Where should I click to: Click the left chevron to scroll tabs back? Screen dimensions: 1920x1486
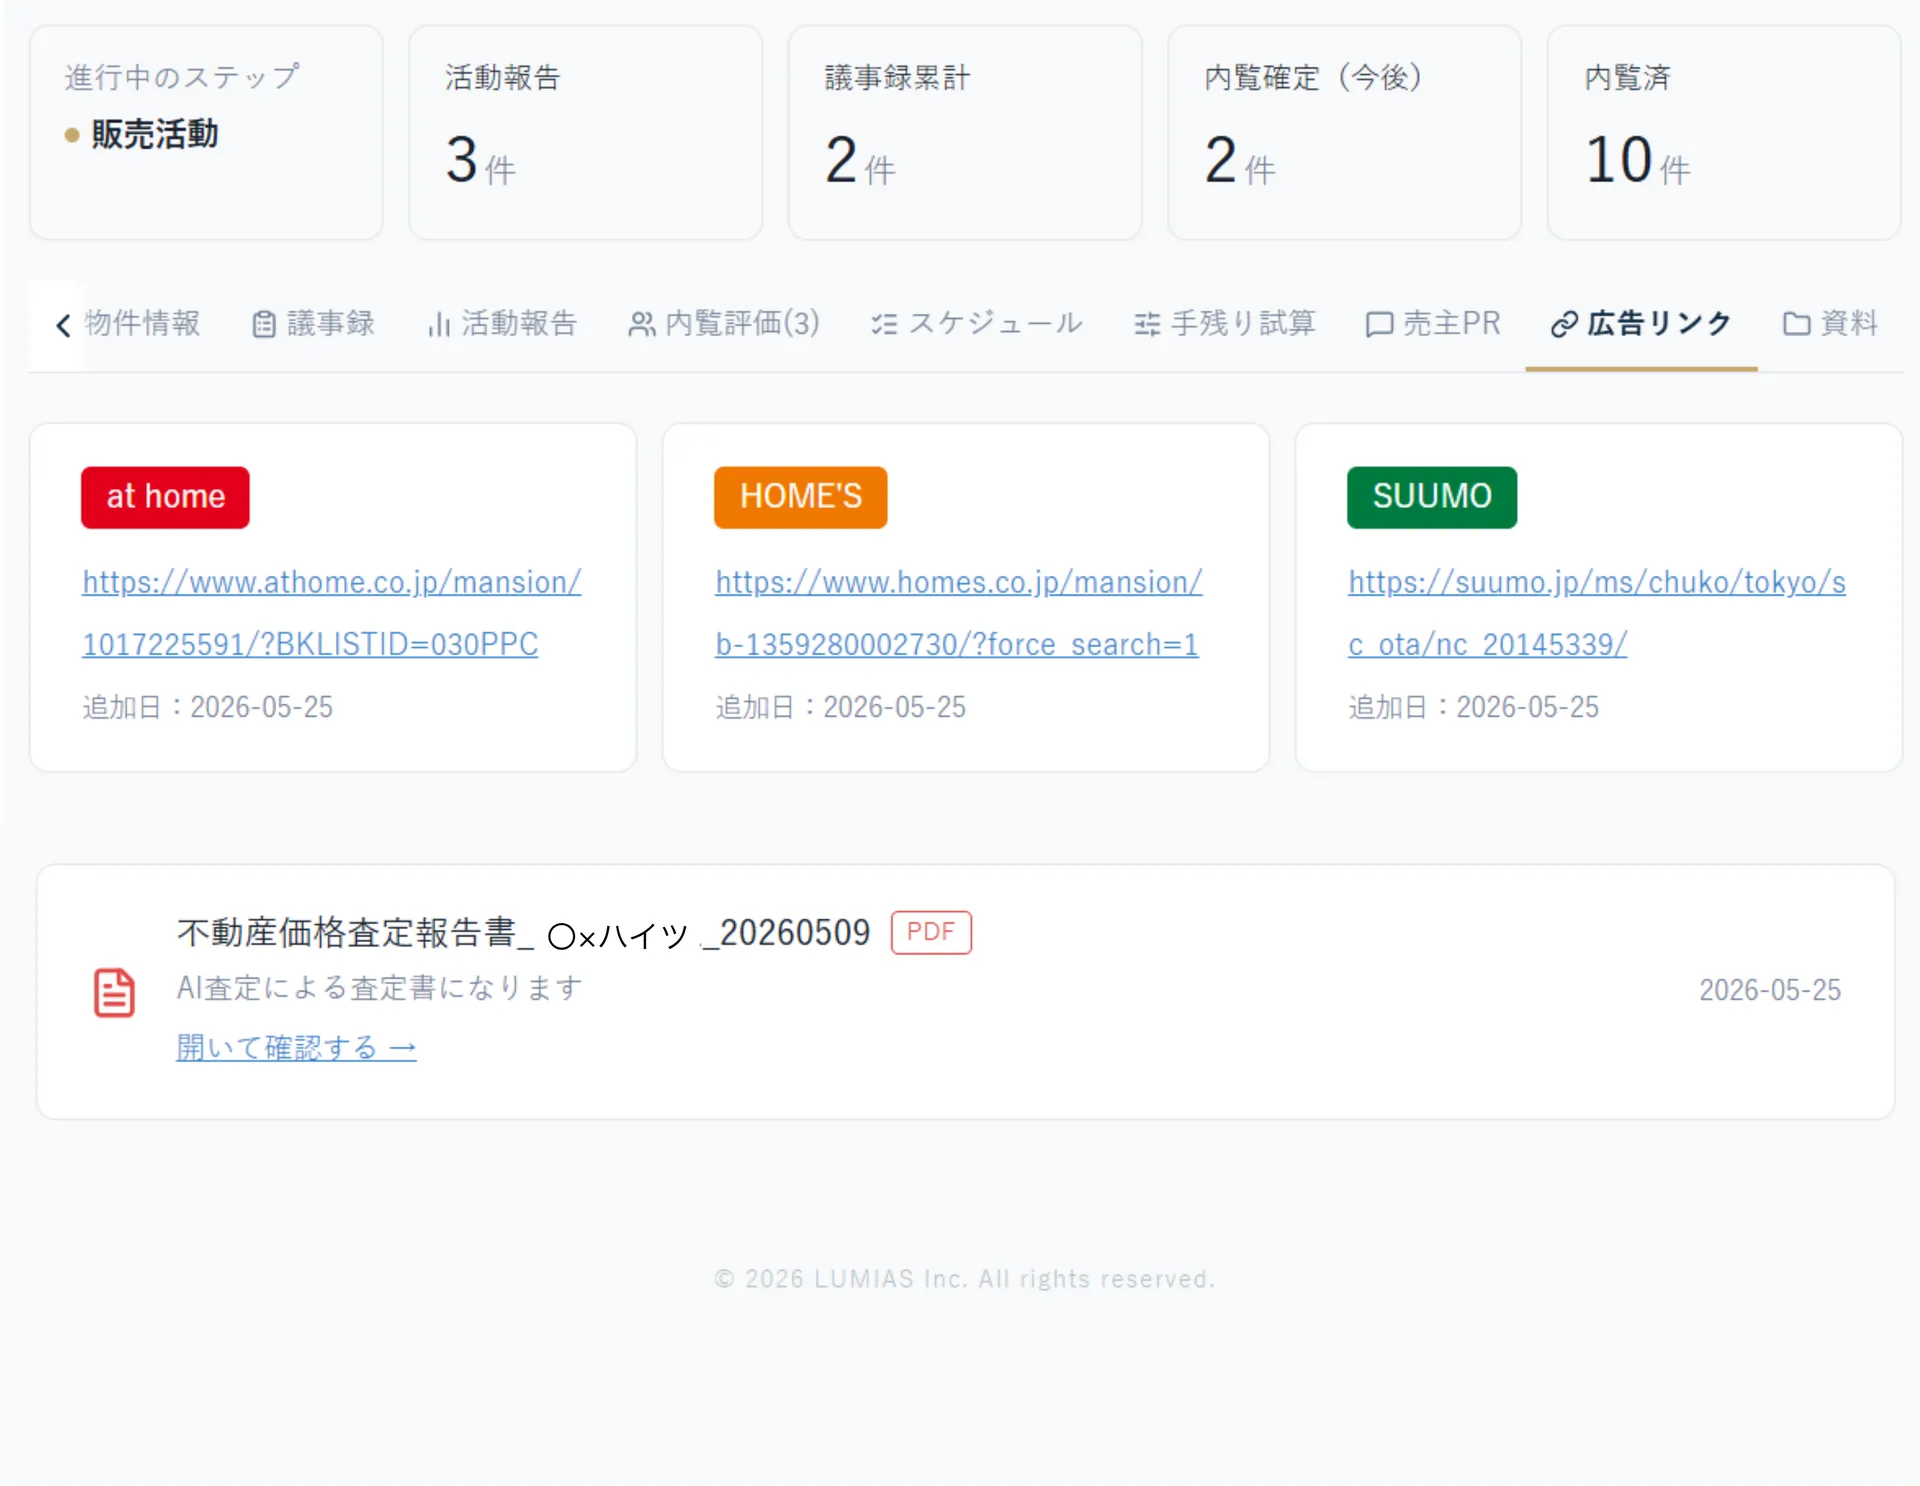[x=63, y=325]
